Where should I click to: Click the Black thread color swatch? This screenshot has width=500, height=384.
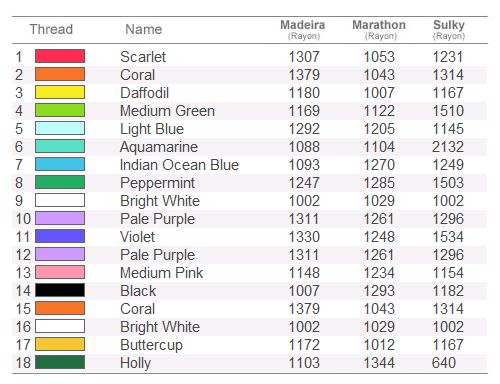click(x=60, y=290)
